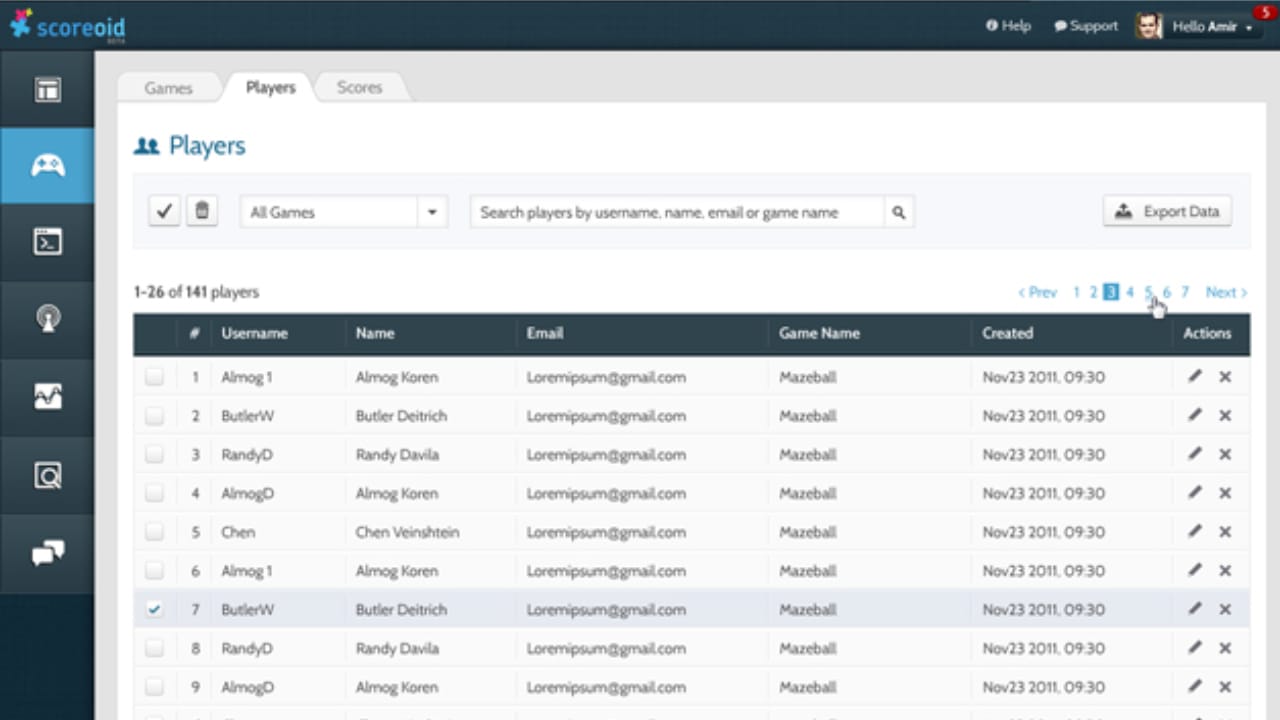Click the trash delete-selected icon
The height and width of the screenshot is (720, 1280).
point(202,211)
